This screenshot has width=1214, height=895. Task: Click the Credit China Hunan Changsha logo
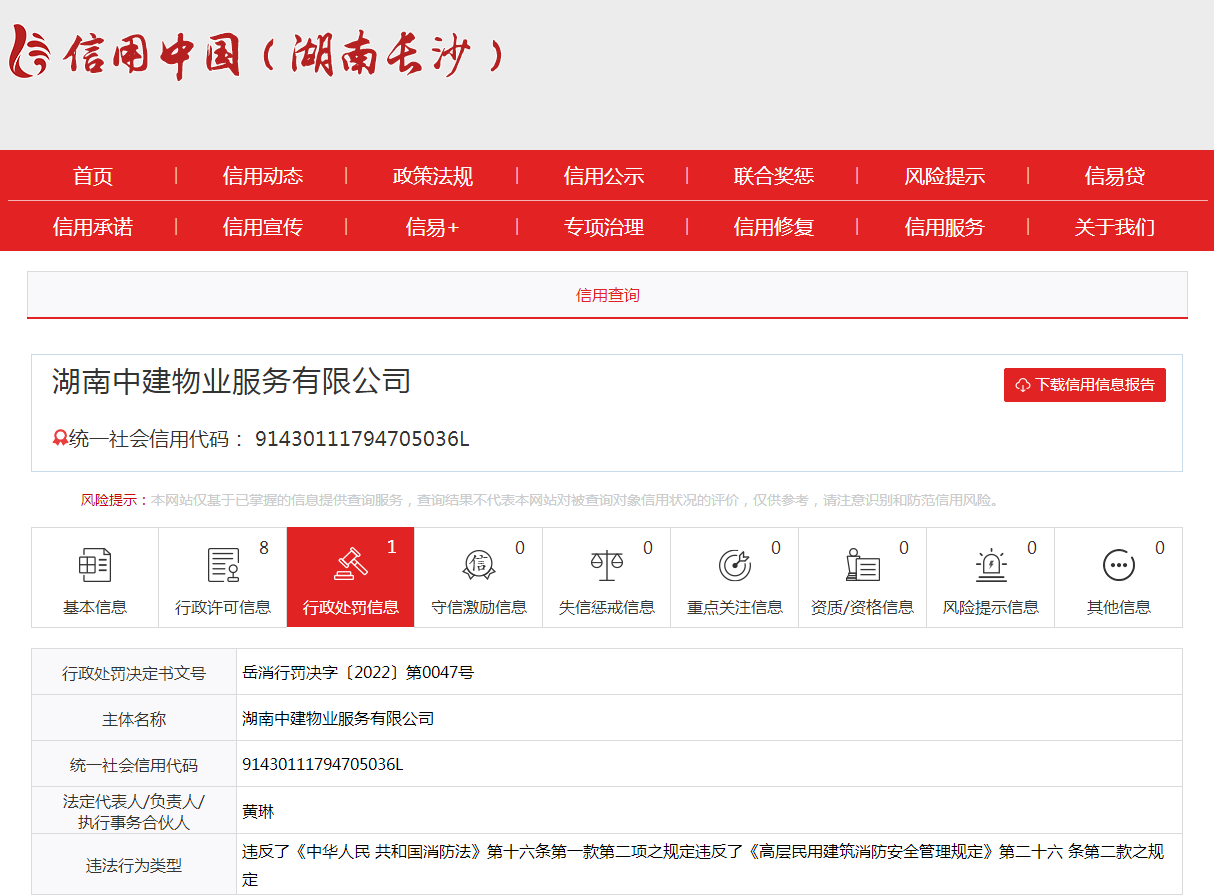click(257, 52)
